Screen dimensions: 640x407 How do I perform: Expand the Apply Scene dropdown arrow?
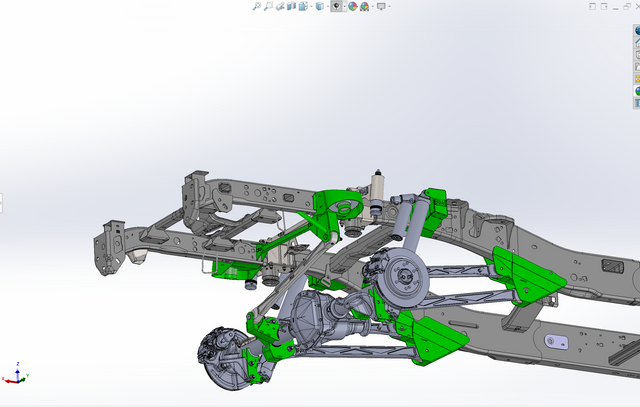click(372, 6)
